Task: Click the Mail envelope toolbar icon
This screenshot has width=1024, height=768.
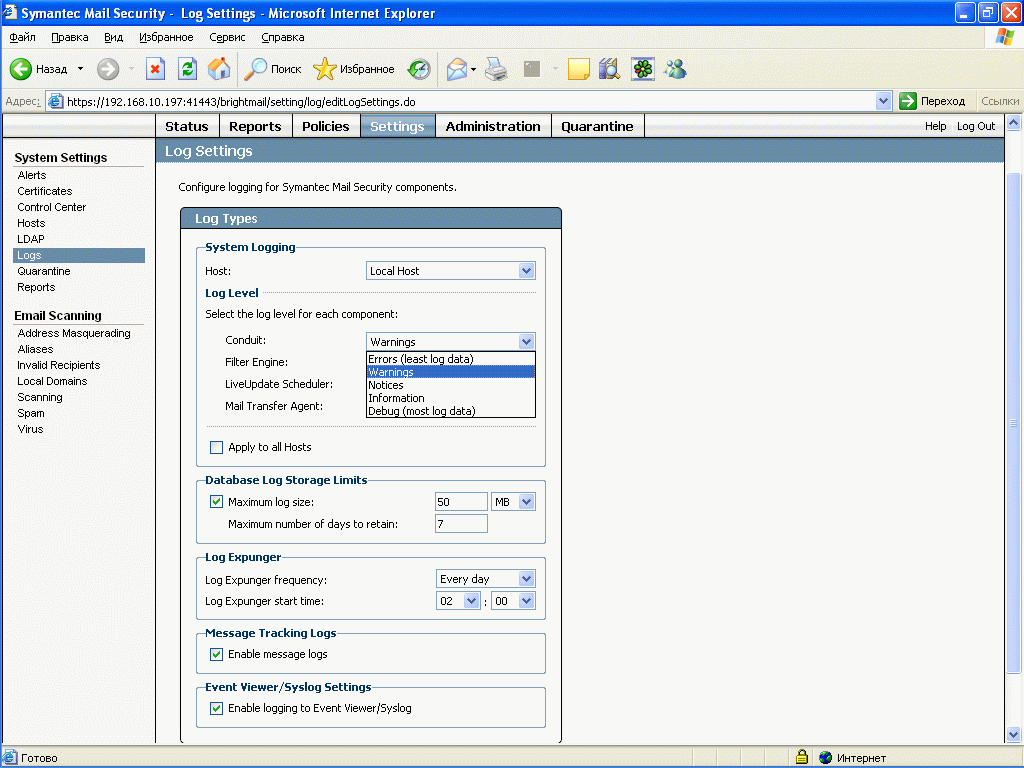Action: point(457,69)
